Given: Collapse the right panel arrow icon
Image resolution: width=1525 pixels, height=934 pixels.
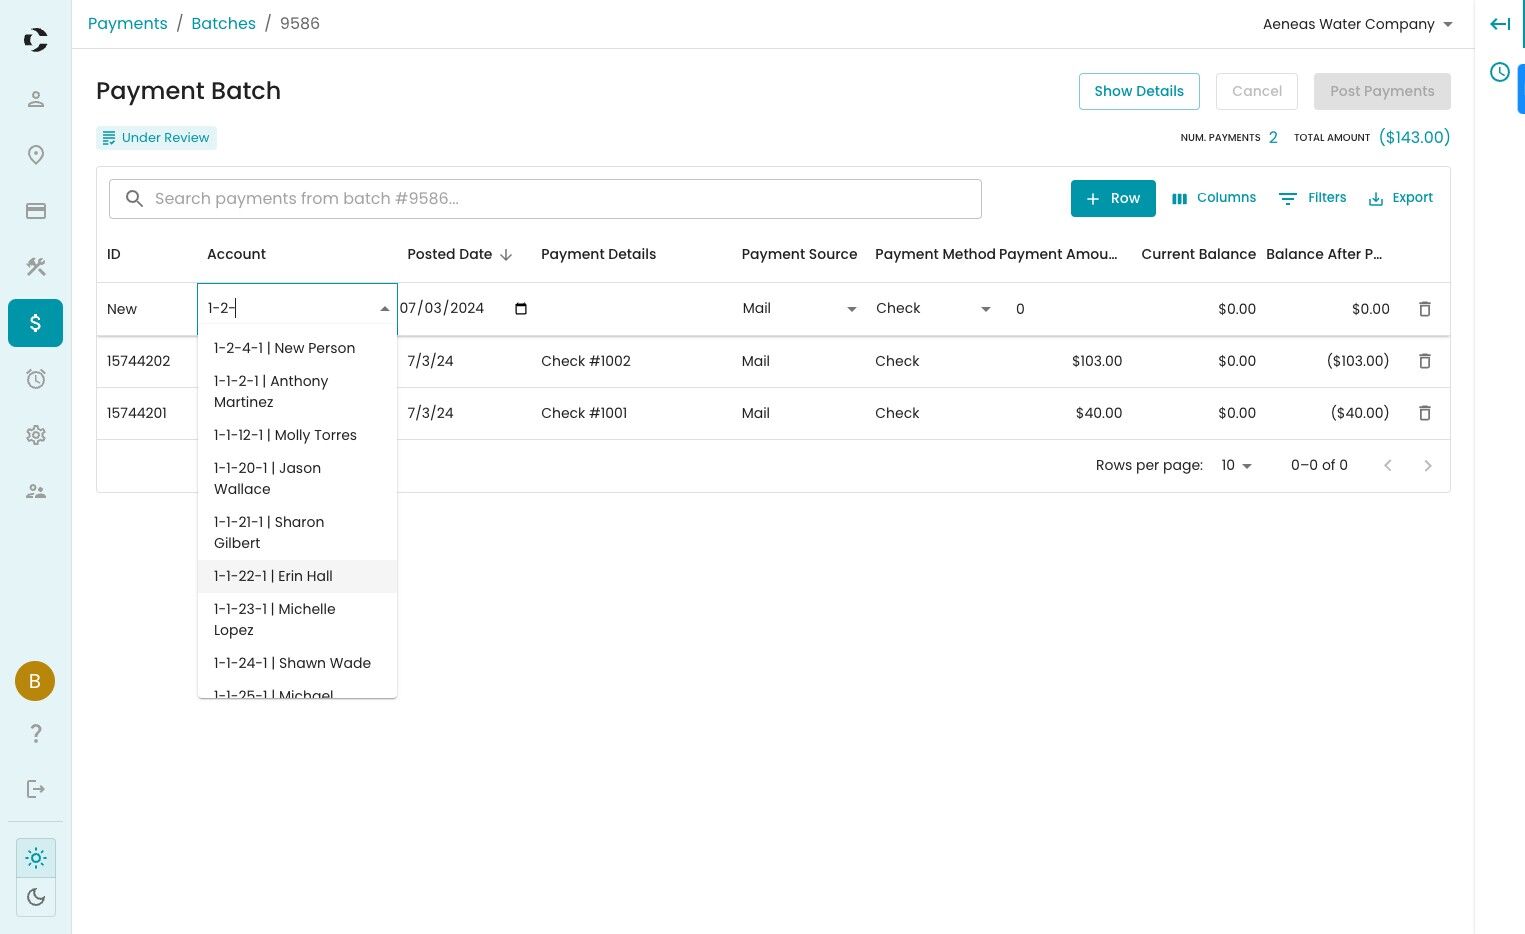Looking at the screenshot, I should pos(1500,24).
